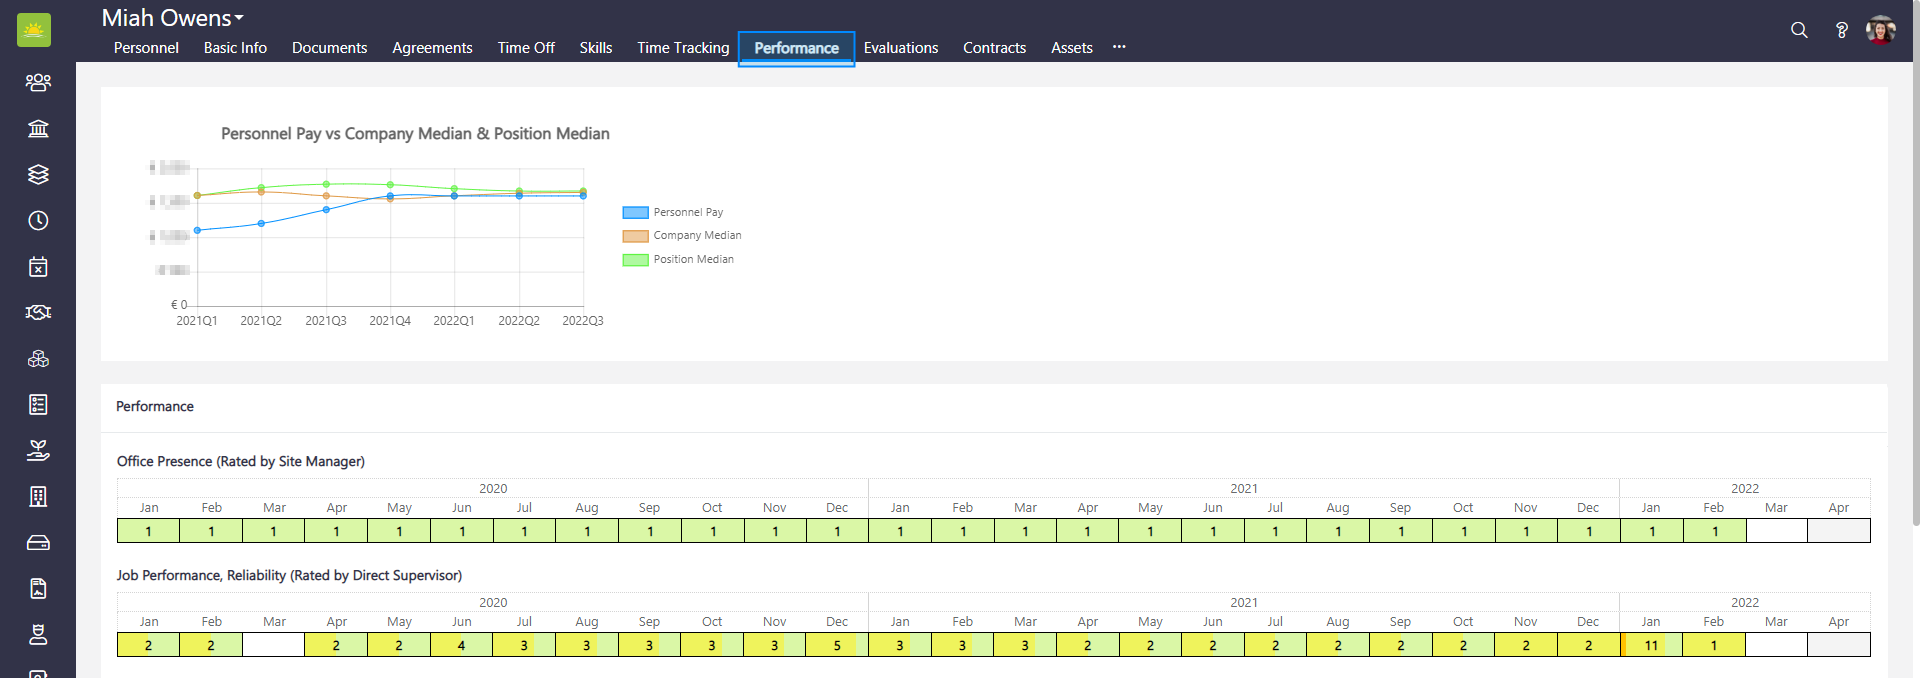Click the 2022Q3 Personnel Pay data point

click(x=583, y=196)
